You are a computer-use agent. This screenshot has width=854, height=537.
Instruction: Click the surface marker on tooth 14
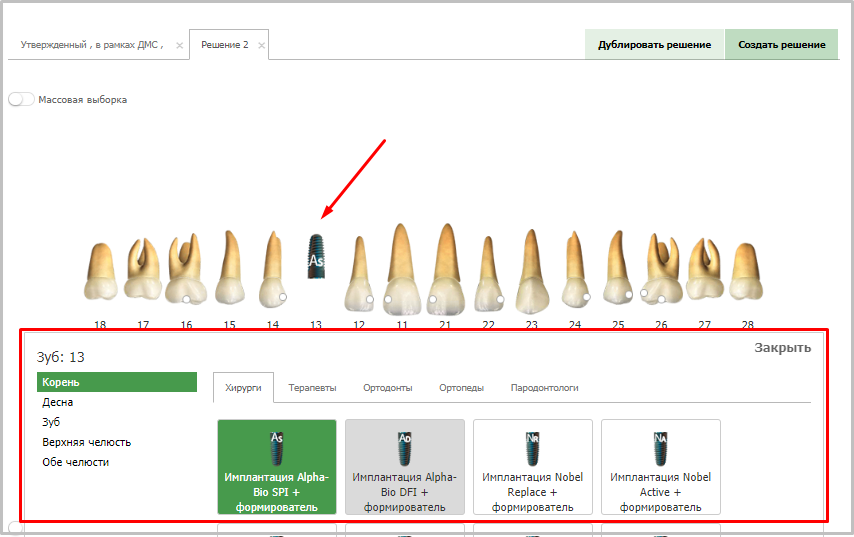point(283,297)
